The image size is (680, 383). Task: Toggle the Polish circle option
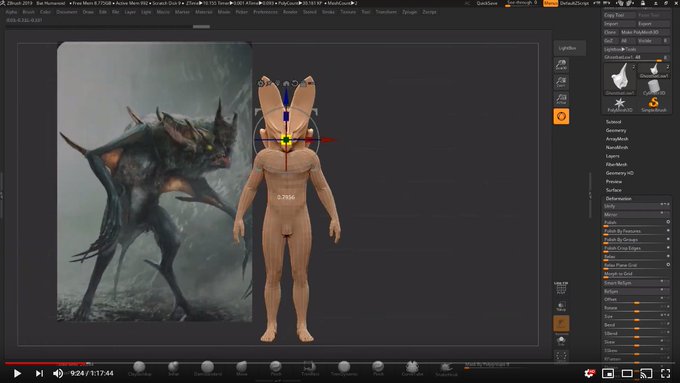668,222
